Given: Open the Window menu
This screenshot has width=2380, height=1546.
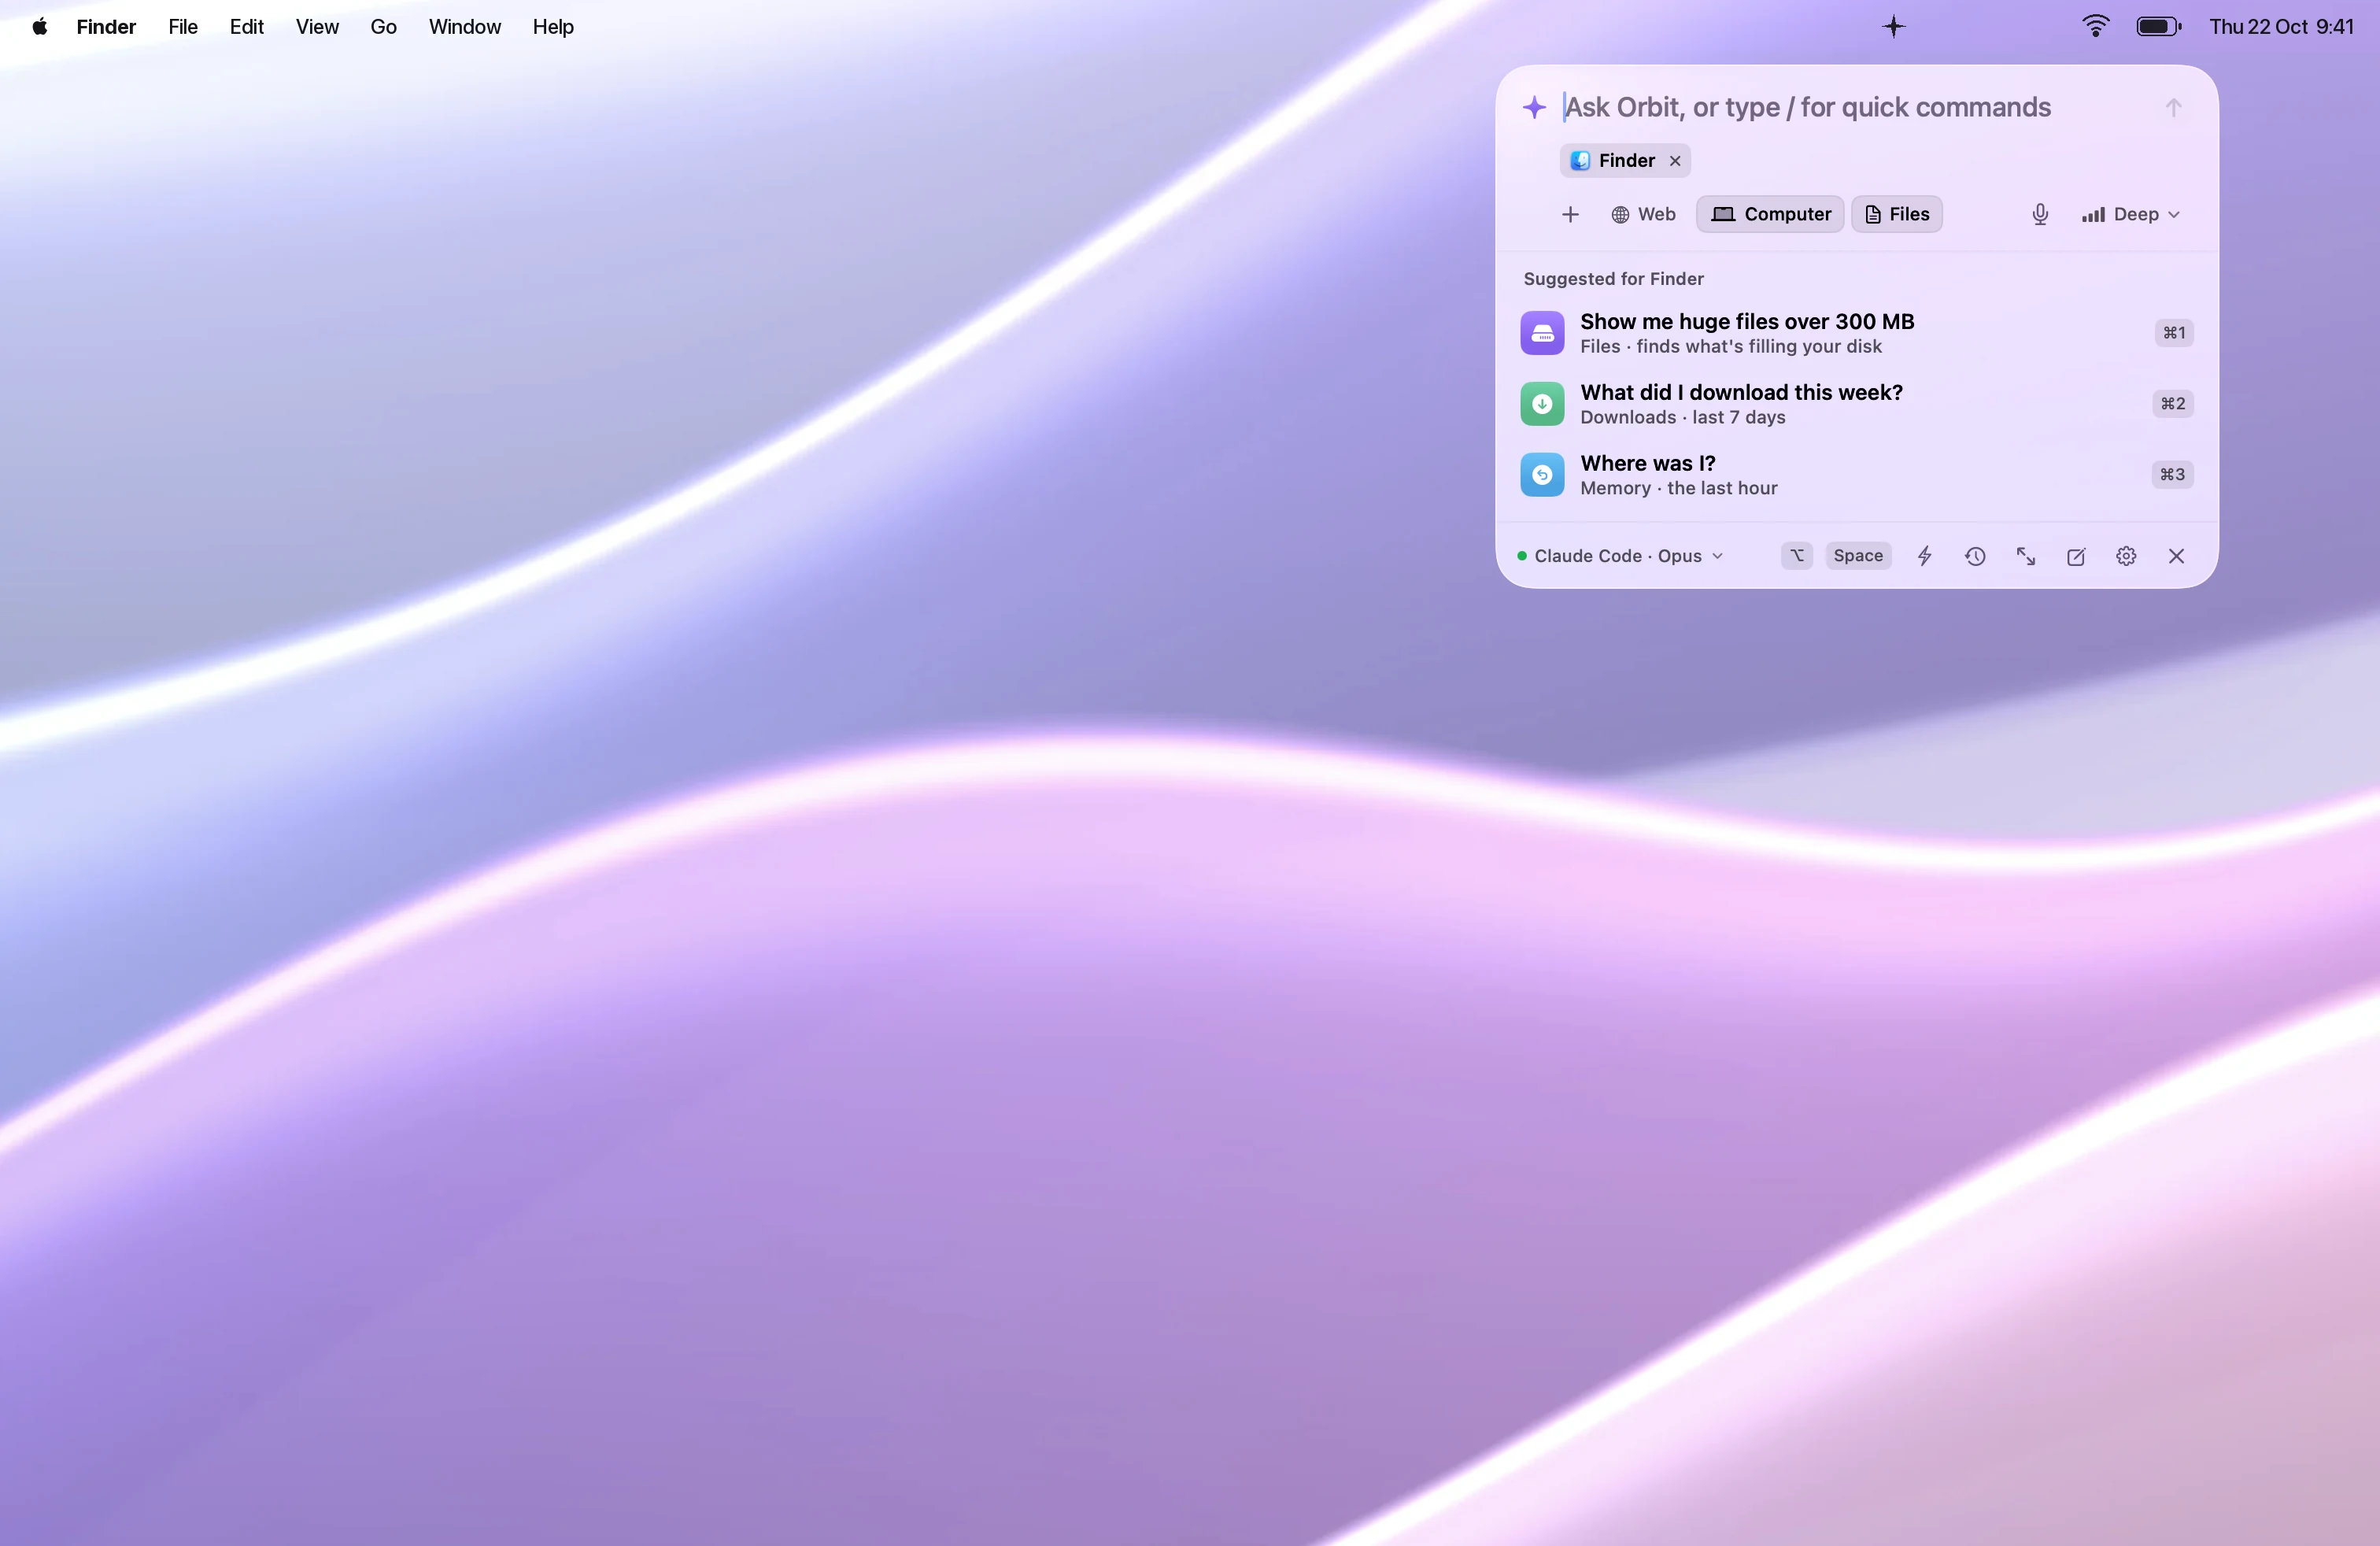Looking at the screenshot, I should pos(465,27).
